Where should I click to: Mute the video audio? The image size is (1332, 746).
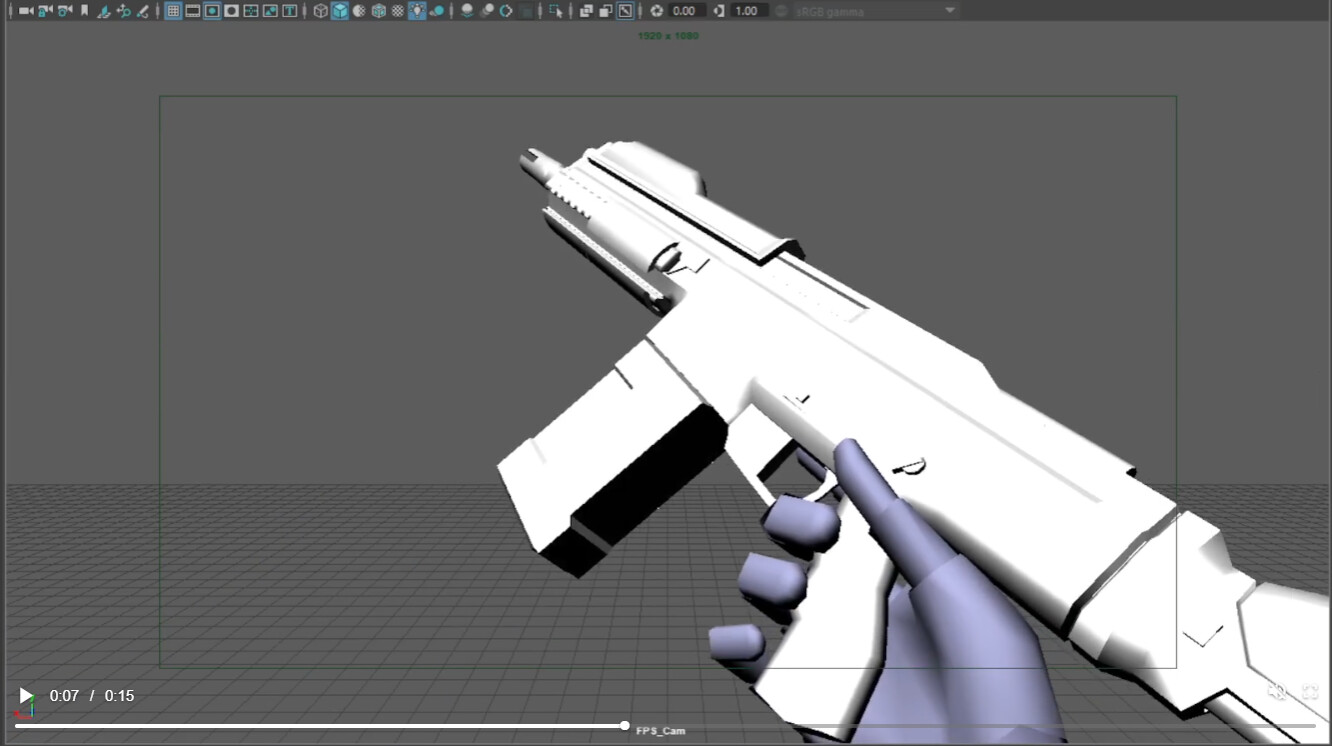coord(1277,691)
